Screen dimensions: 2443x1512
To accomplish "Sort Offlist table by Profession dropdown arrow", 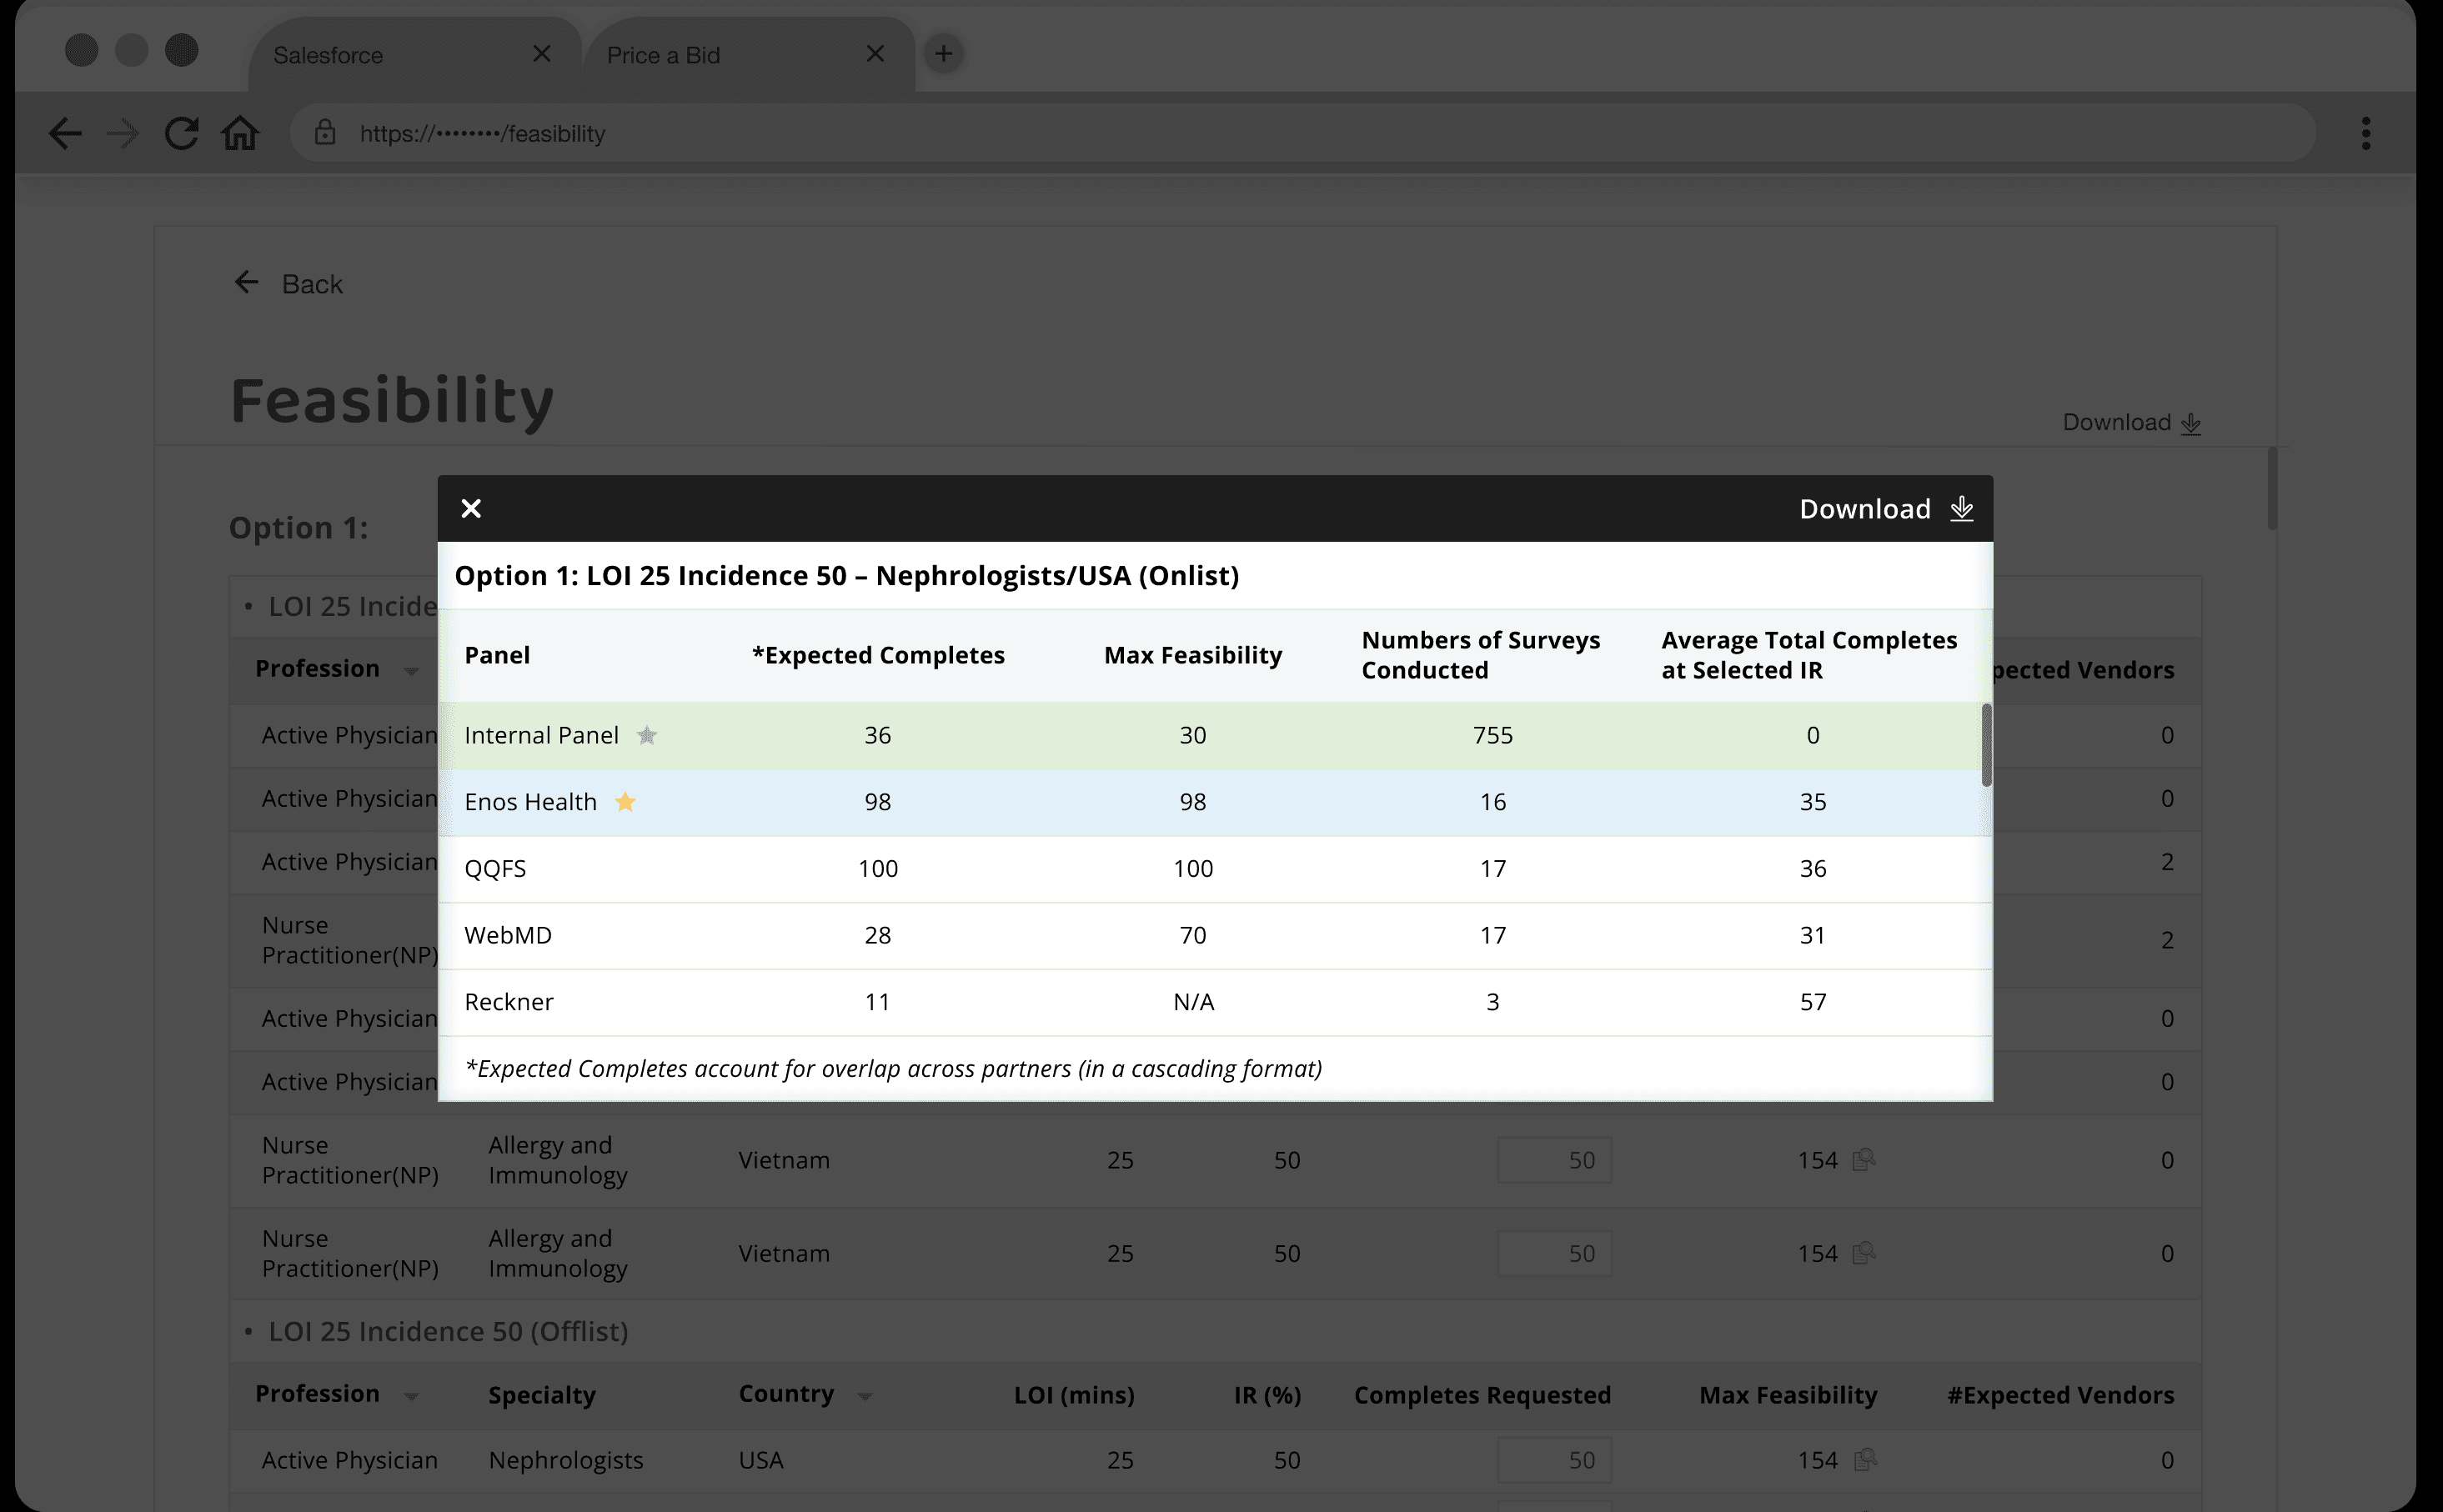I will (411, 1396).
